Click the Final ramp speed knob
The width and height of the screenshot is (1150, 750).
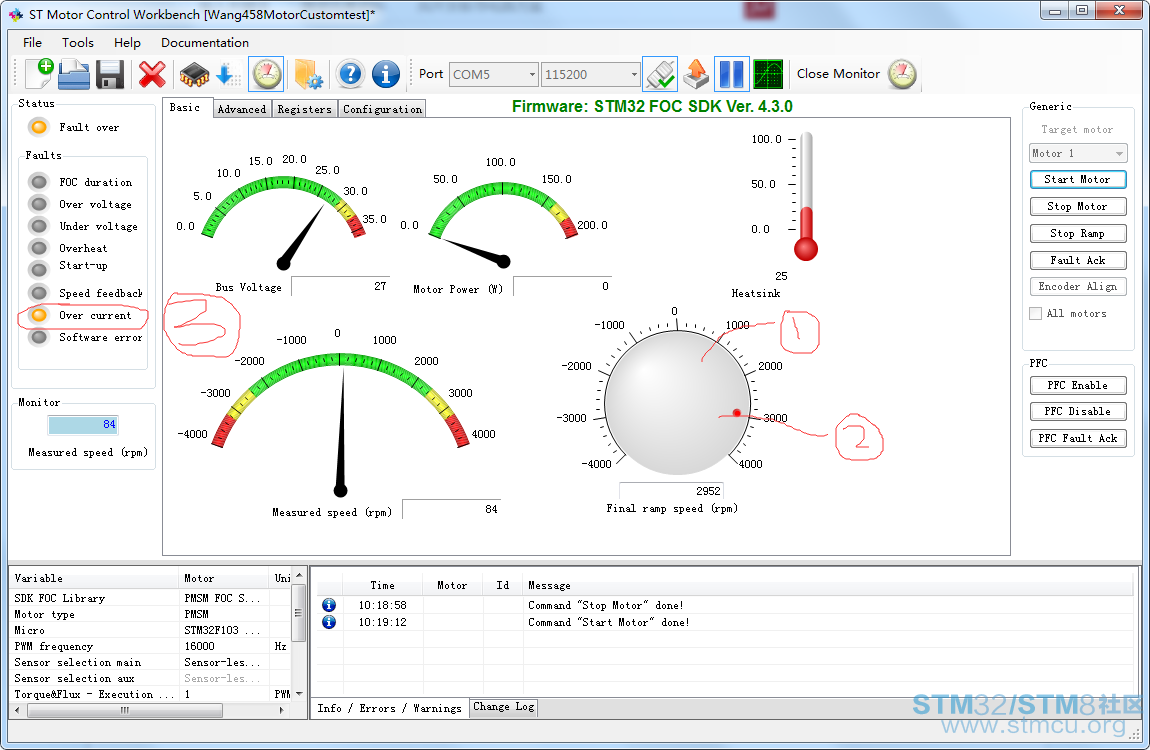pos(677,402)
